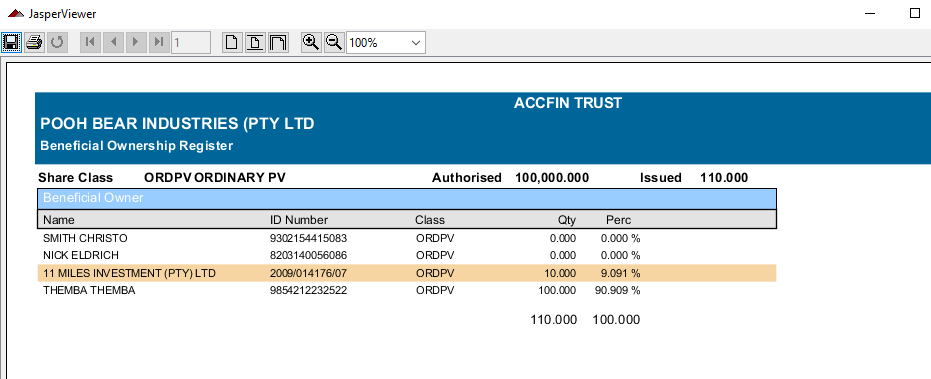931x379 pixels.
Task: Click the page number input field
Action: click(x=191, y=43)
